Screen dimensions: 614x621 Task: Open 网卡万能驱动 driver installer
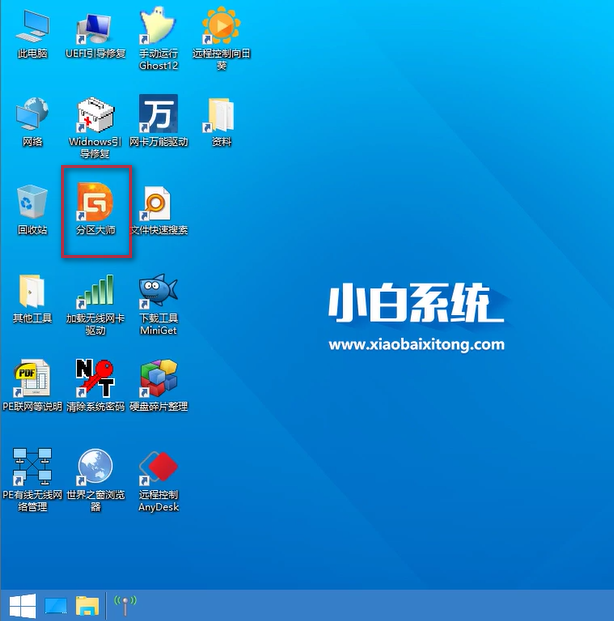tap(157, 115)
